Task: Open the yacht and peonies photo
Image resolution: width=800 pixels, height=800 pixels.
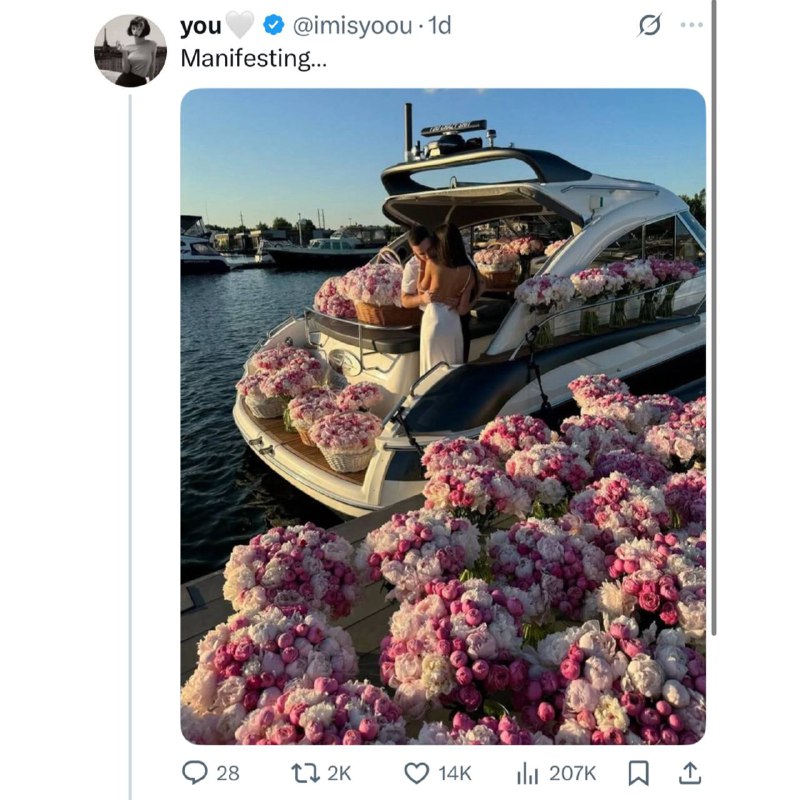Action: point(442,416)
